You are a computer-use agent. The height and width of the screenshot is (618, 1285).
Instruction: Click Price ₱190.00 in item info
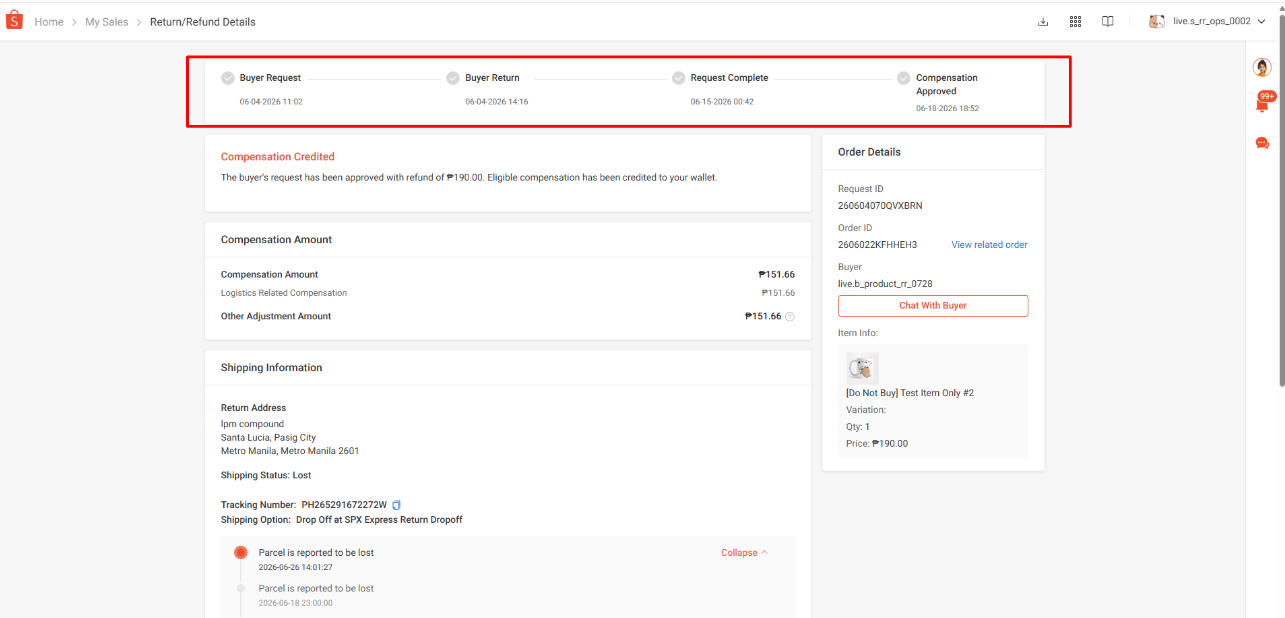click(x=877, y=444)
